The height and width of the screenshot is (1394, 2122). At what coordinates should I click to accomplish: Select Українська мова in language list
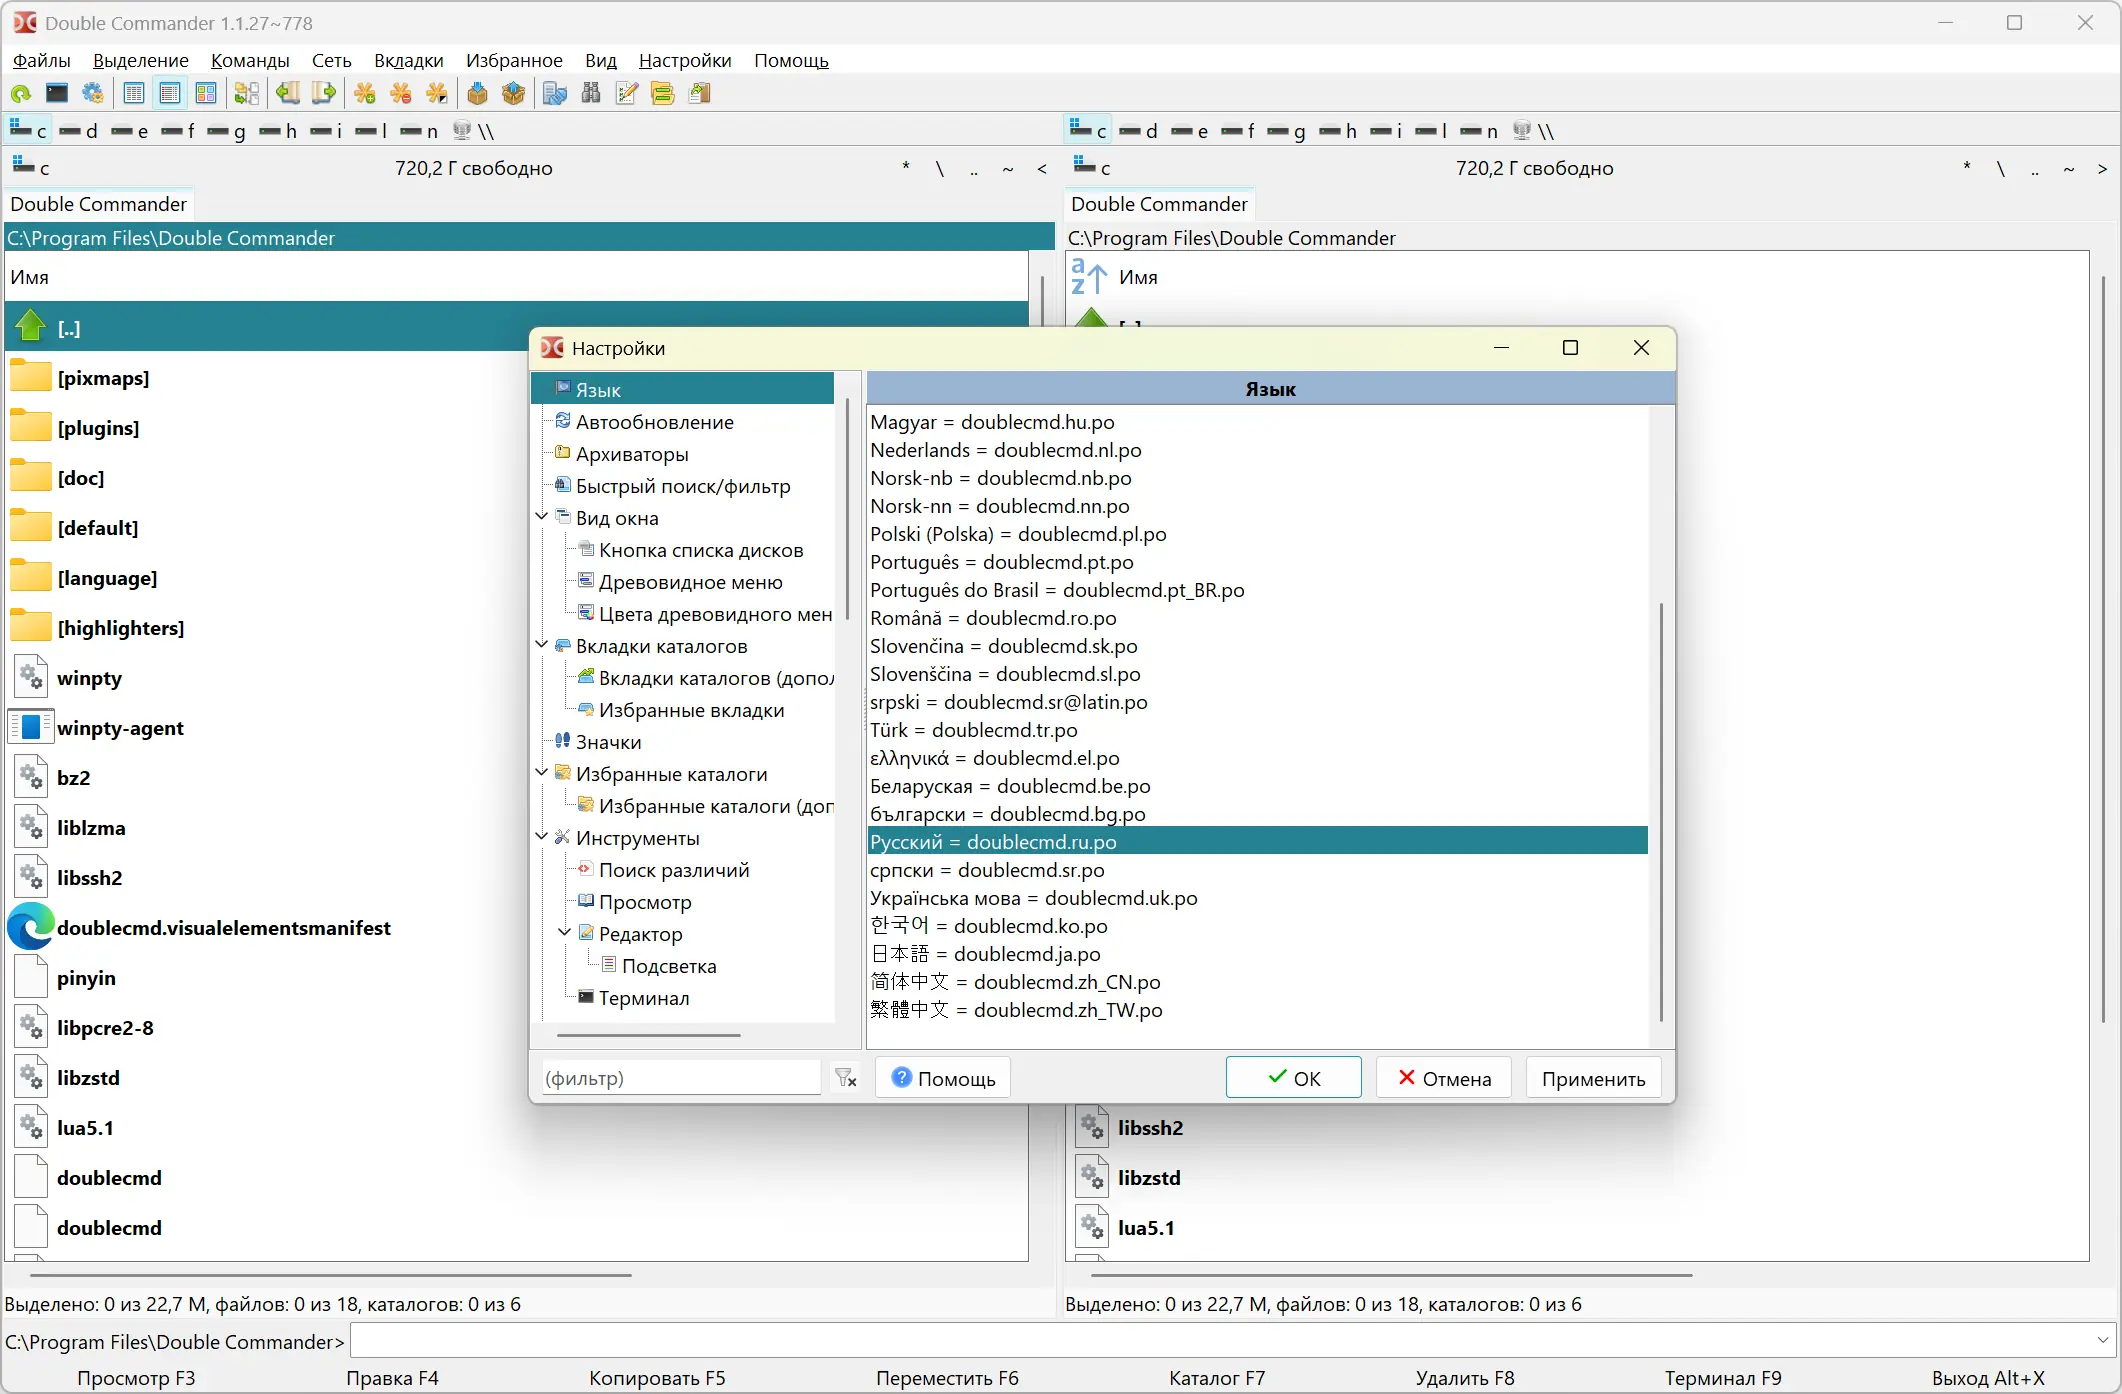click(x=1033, y=898)
